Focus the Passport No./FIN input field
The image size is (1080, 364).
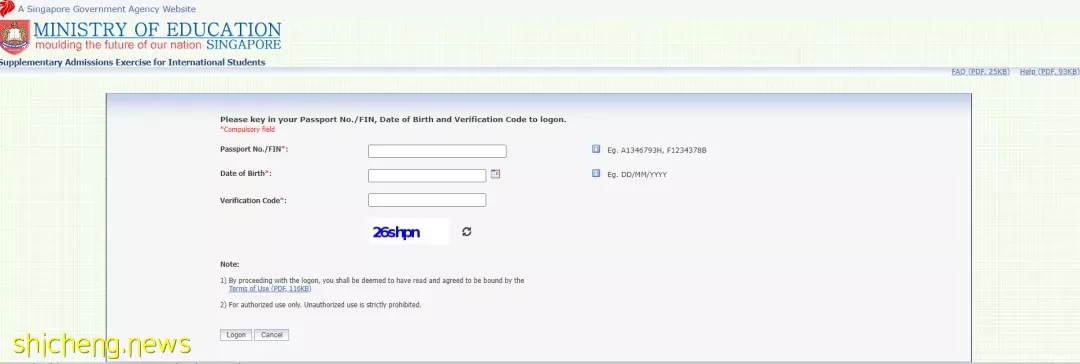437,151
